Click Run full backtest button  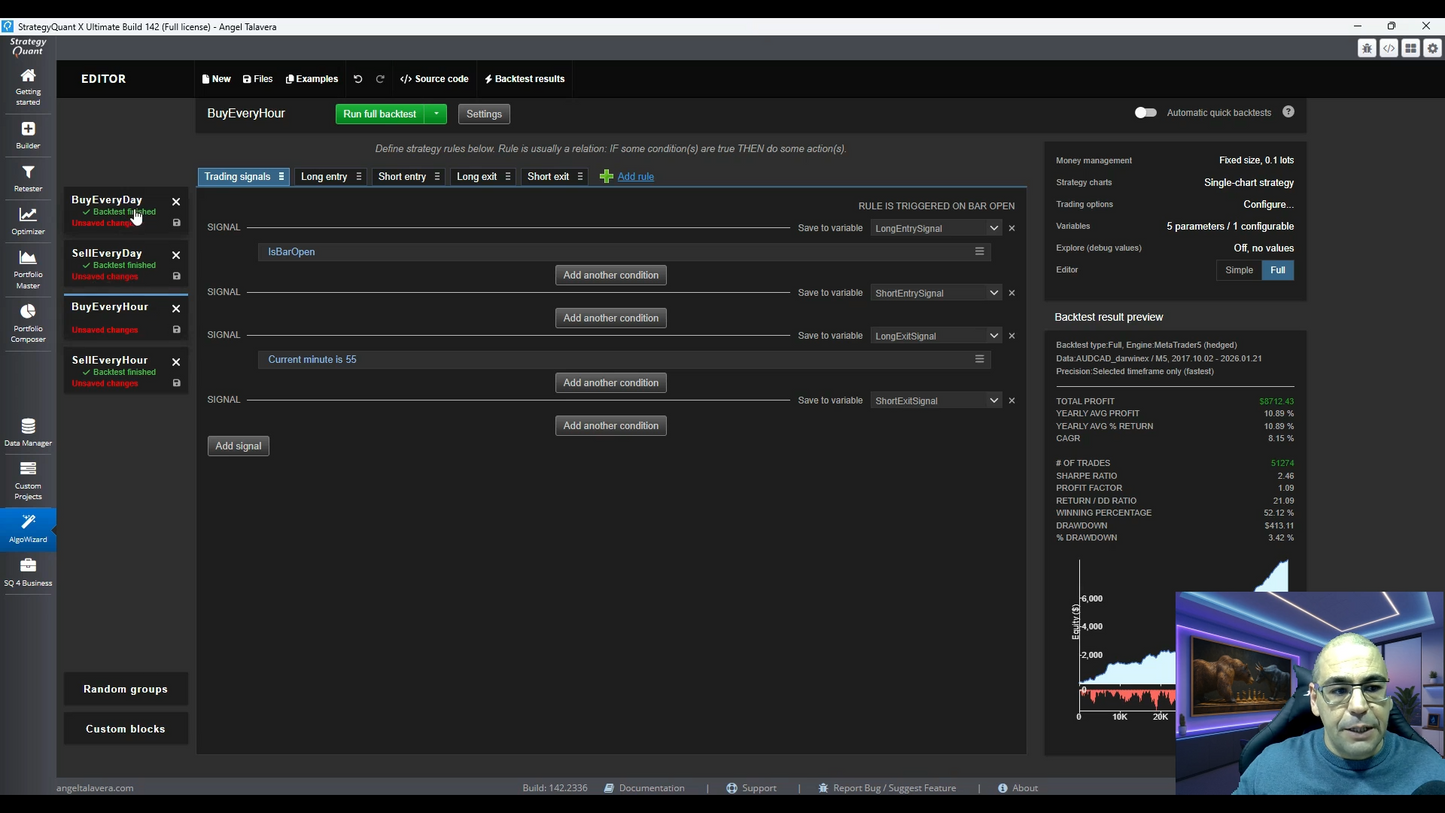(x=380, y=114)
